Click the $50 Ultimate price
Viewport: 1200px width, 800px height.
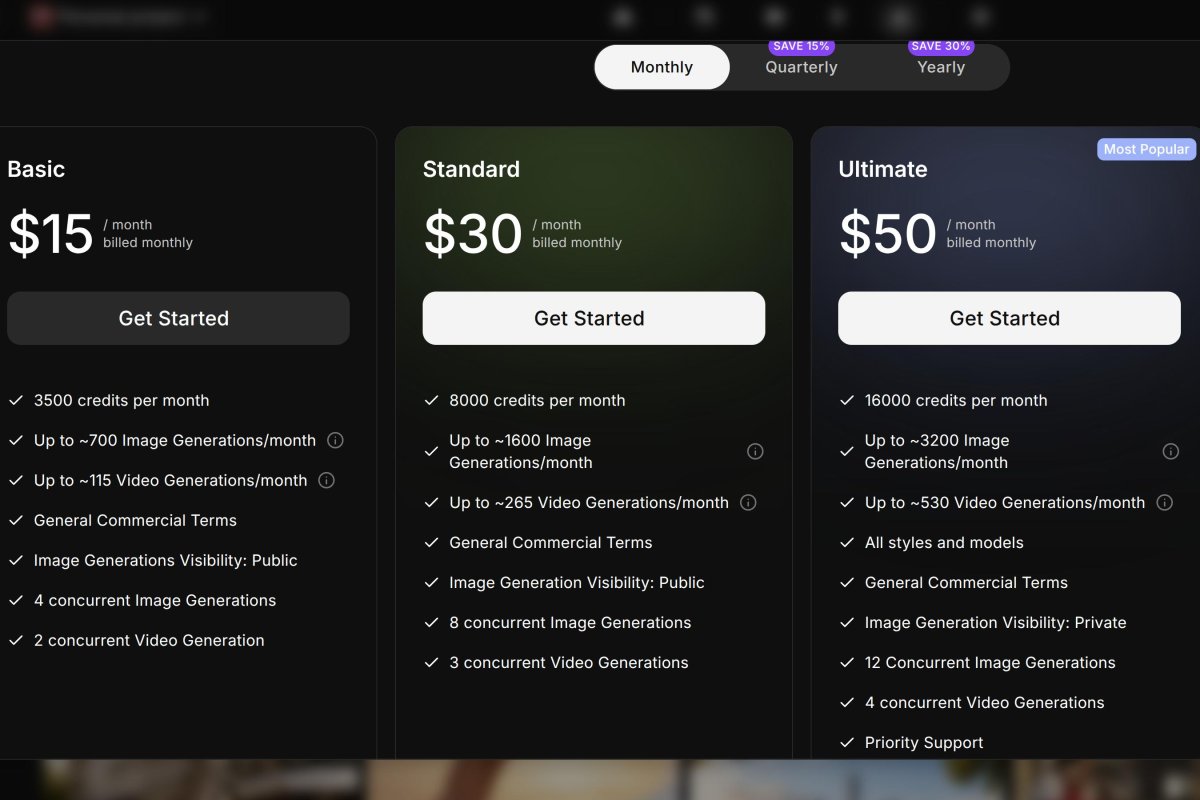pyautogui.click(x=887, y=234)
